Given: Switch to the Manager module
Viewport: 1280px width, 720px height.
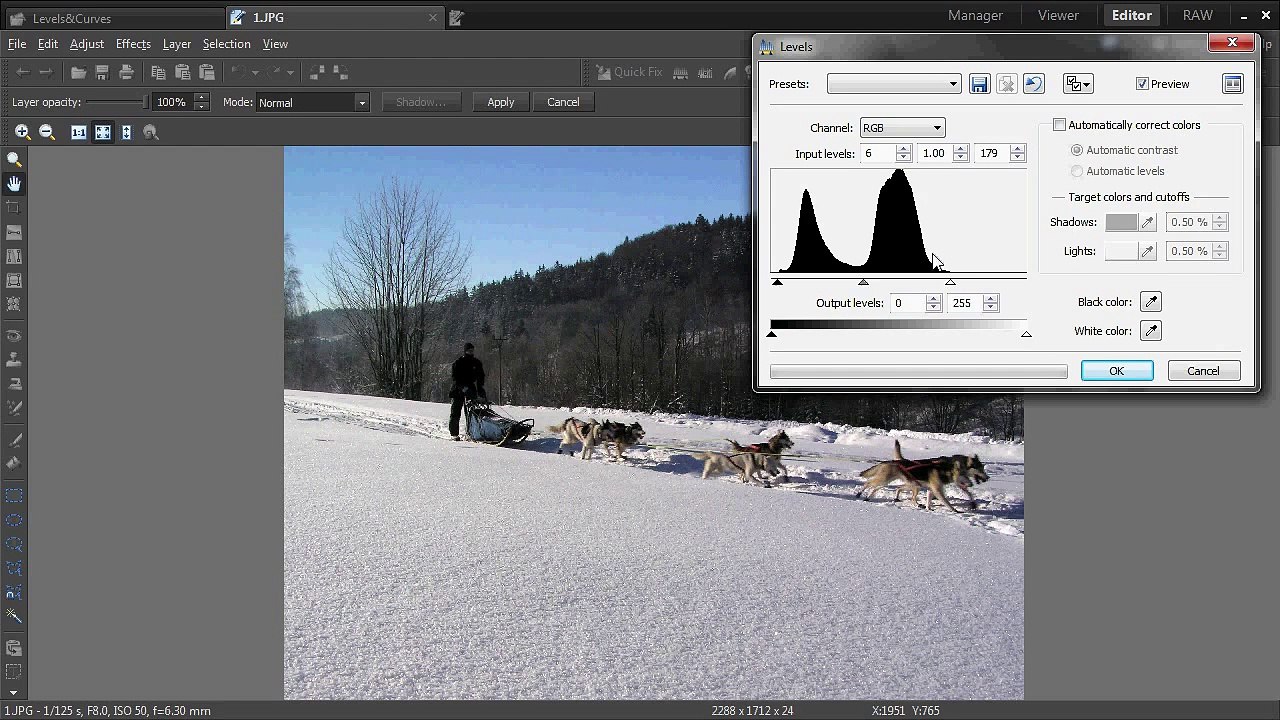Looking at the screenshot, I should [975, 15].
